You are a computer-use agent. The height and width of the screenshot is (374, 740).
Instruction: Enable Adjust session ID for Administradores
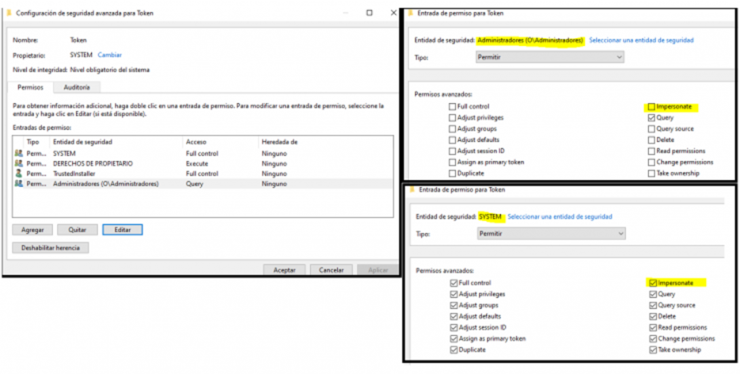click(453, 151)
